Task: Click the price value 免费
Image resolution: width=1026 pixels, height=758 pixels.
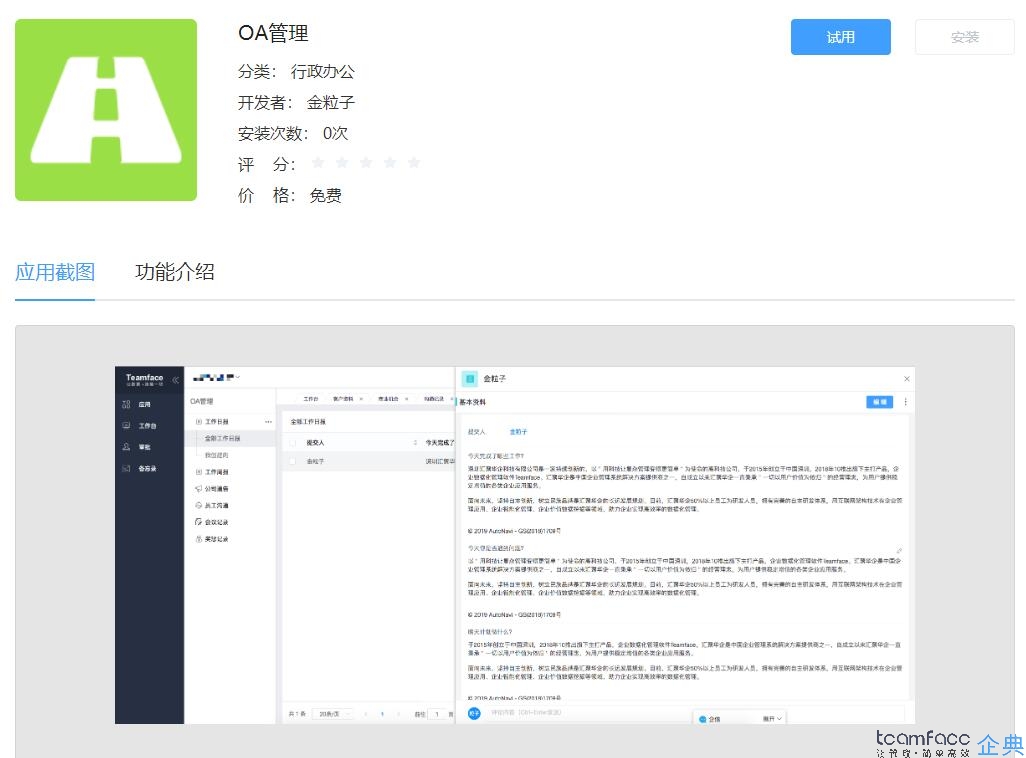Action: (325, 196)
